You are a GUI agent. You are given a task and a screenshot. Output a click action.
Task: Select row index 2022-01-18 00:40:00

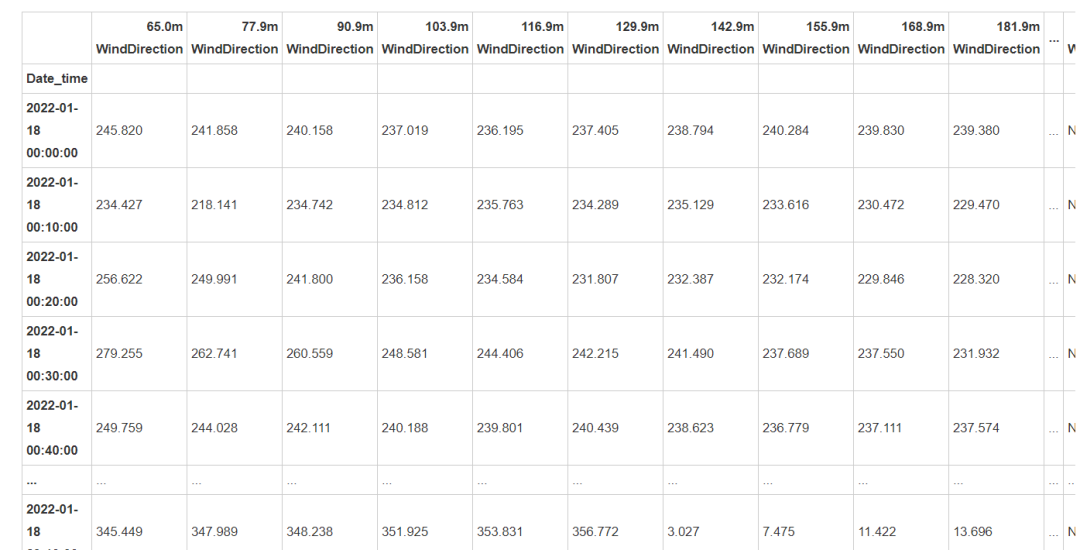52,427
